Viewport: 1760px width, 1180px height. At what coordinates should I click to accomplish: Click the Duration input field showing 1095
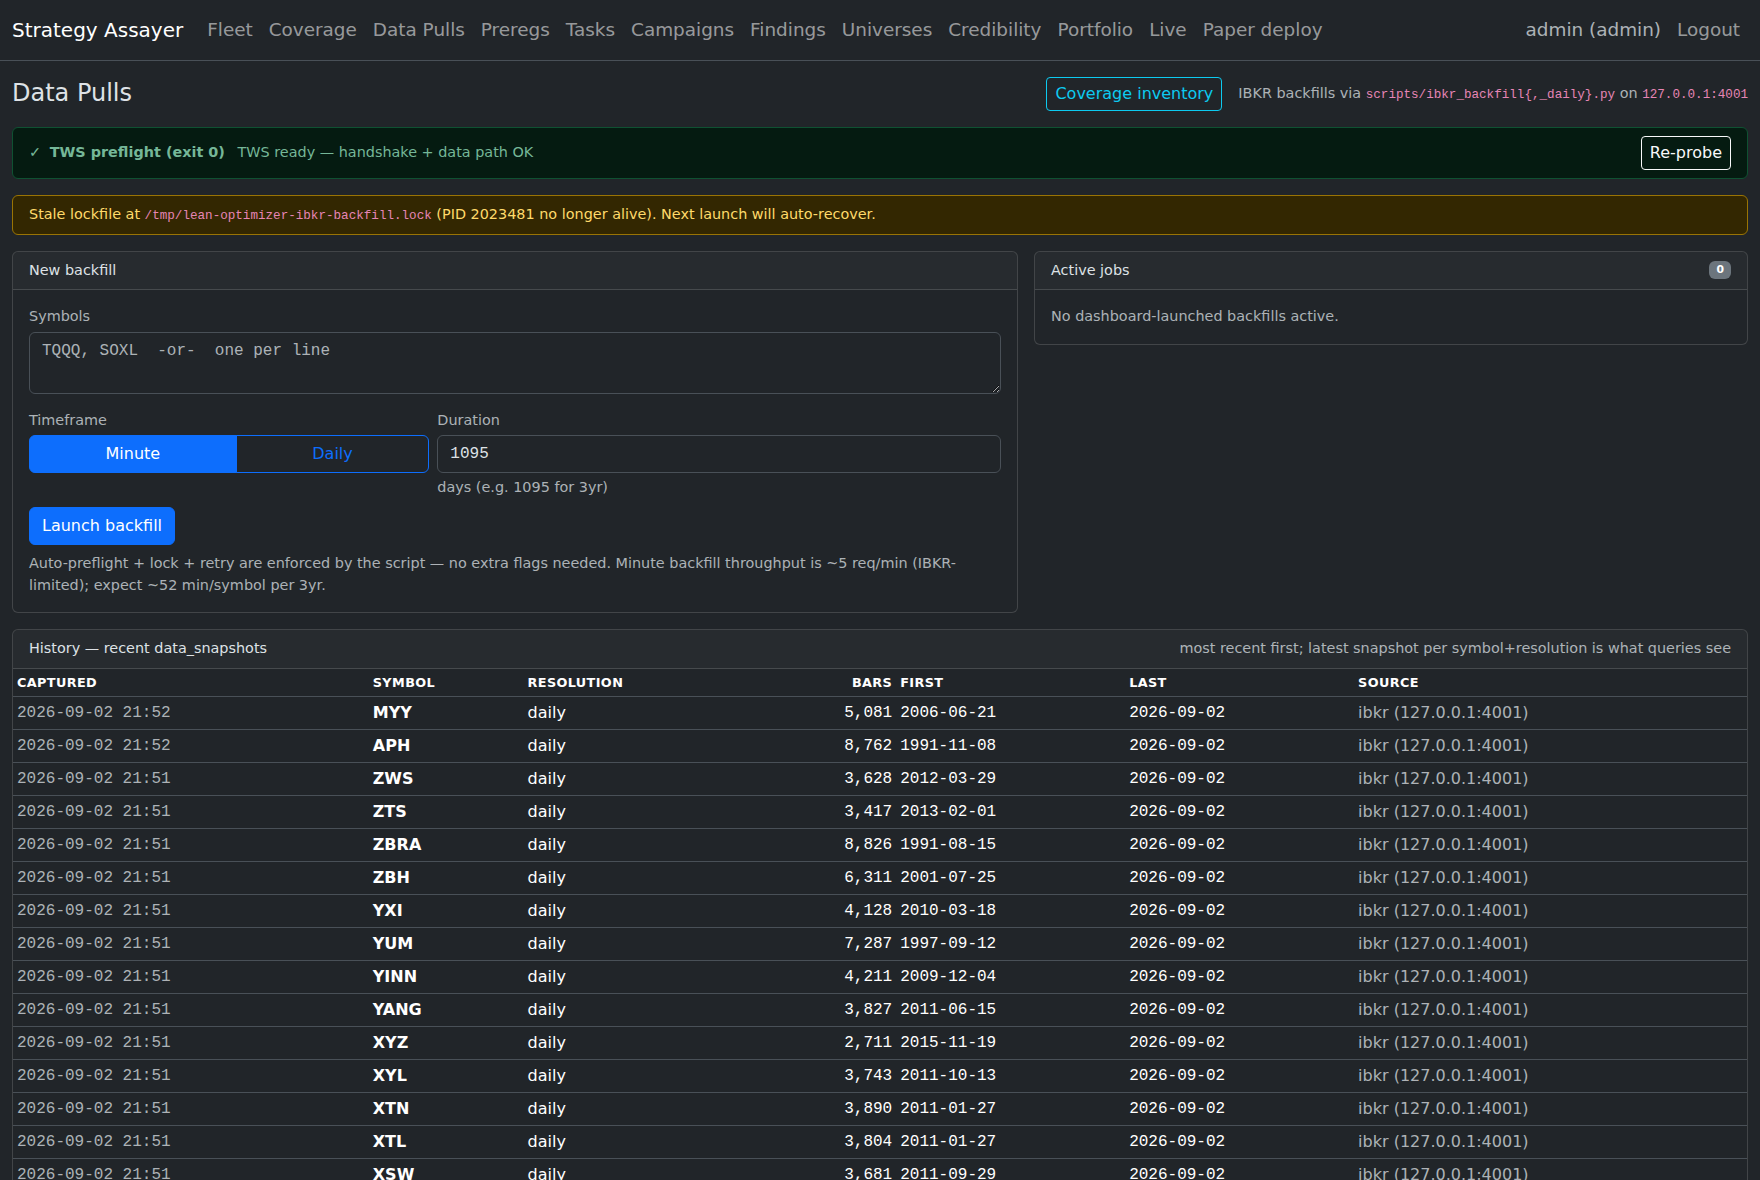tap(719, 454)
